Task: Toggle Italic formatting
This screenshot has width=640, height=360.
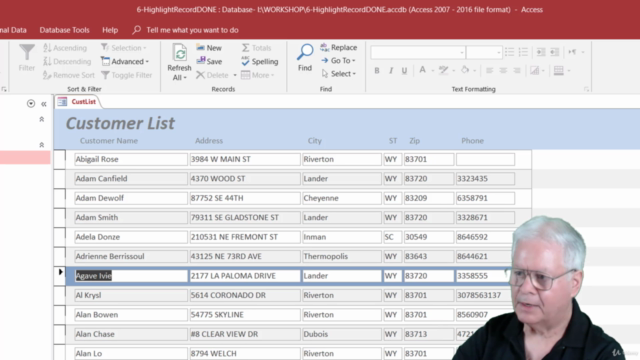Action: tap(391, 71)
